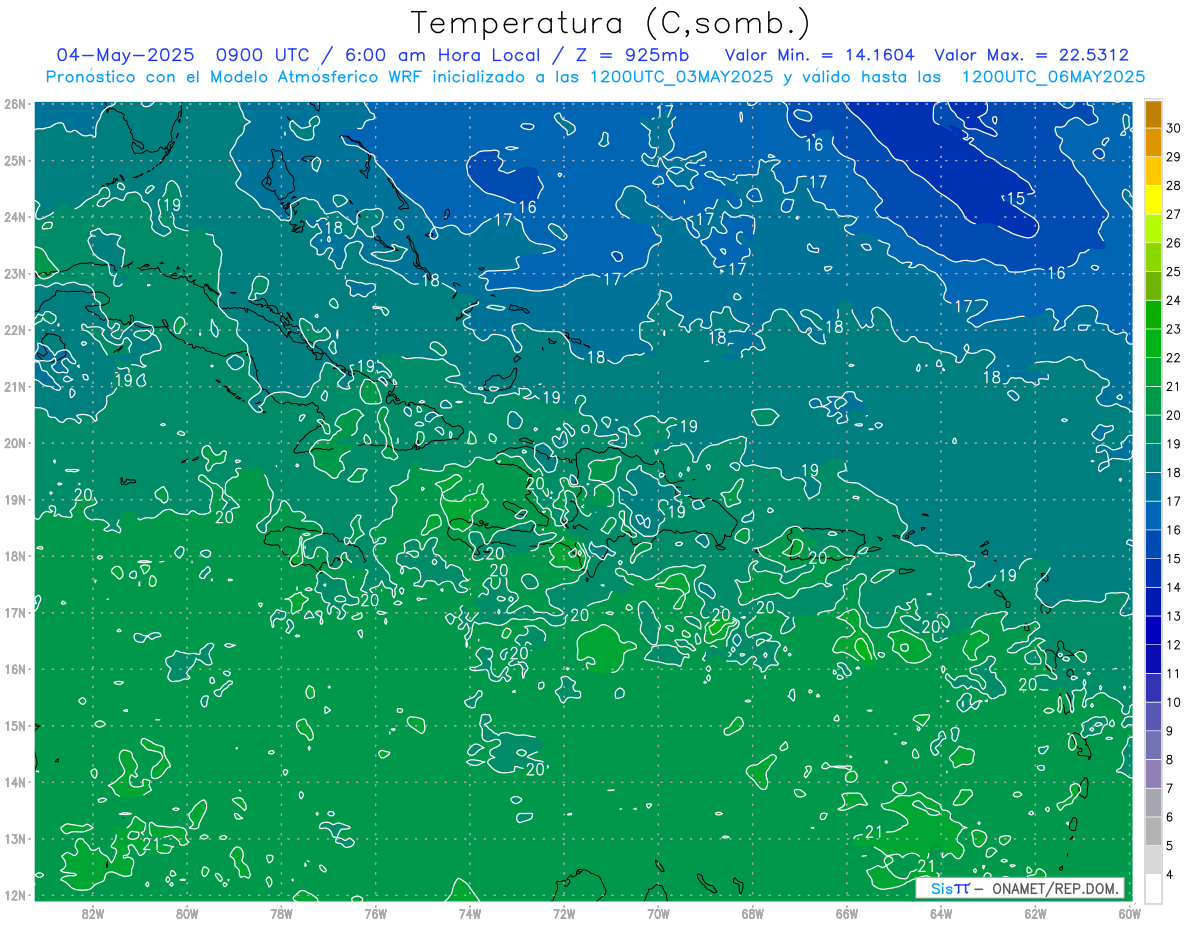Click the 15N latitude axis label
The image size is (1200, 927).
coord(15,725)
